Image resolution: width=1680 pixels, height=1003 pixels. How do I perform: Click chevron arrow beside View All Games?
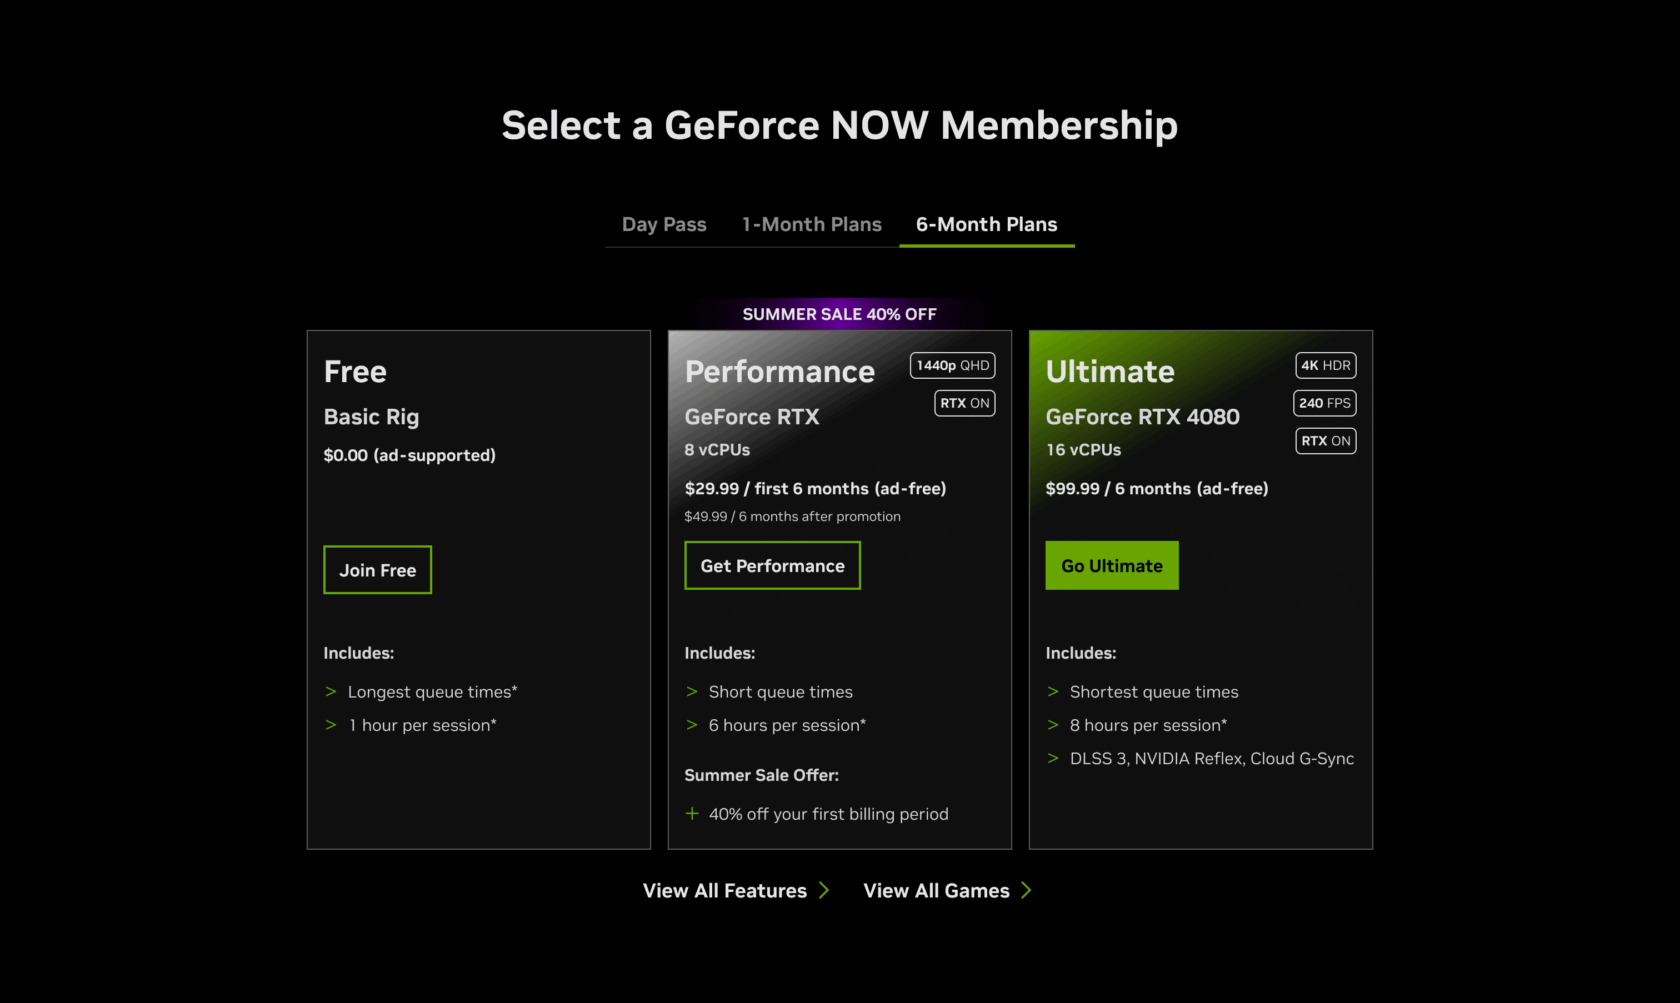tap(1026, 891)
